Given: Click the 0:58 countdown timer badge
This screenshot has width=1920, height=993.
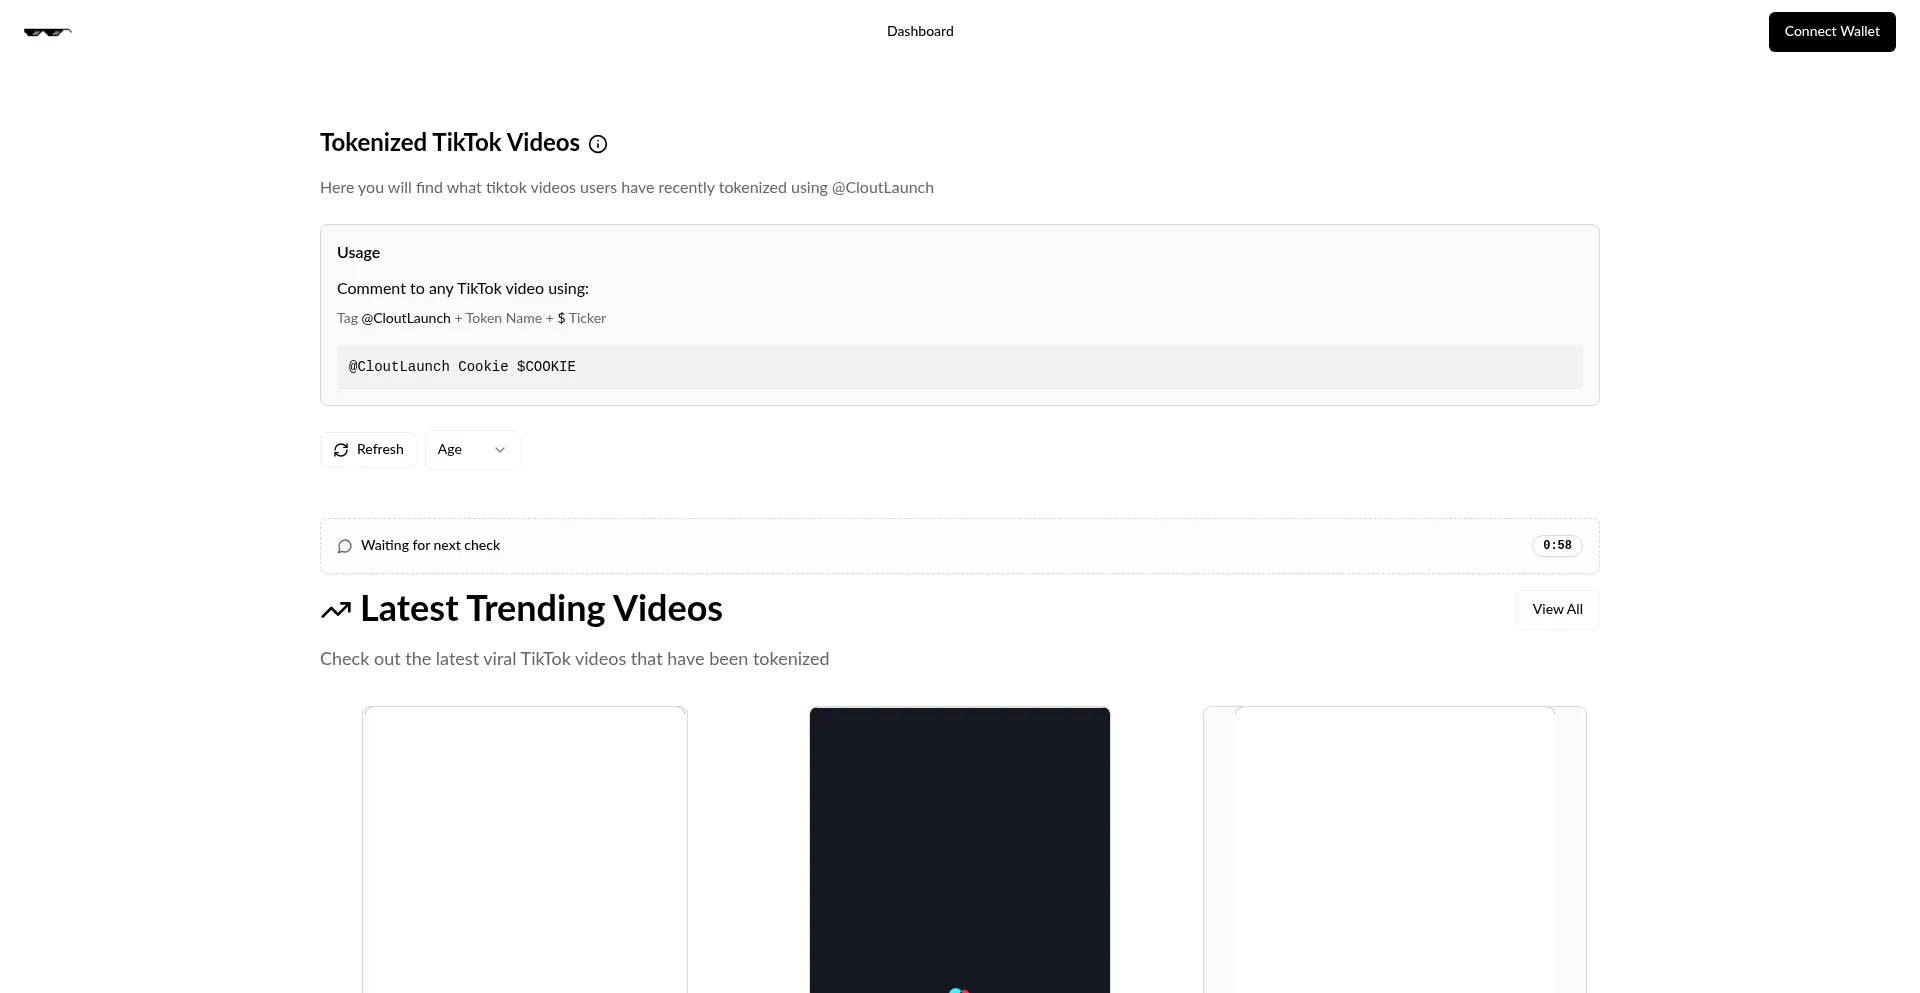Looking at the screenshot, I should [1556, 546].
